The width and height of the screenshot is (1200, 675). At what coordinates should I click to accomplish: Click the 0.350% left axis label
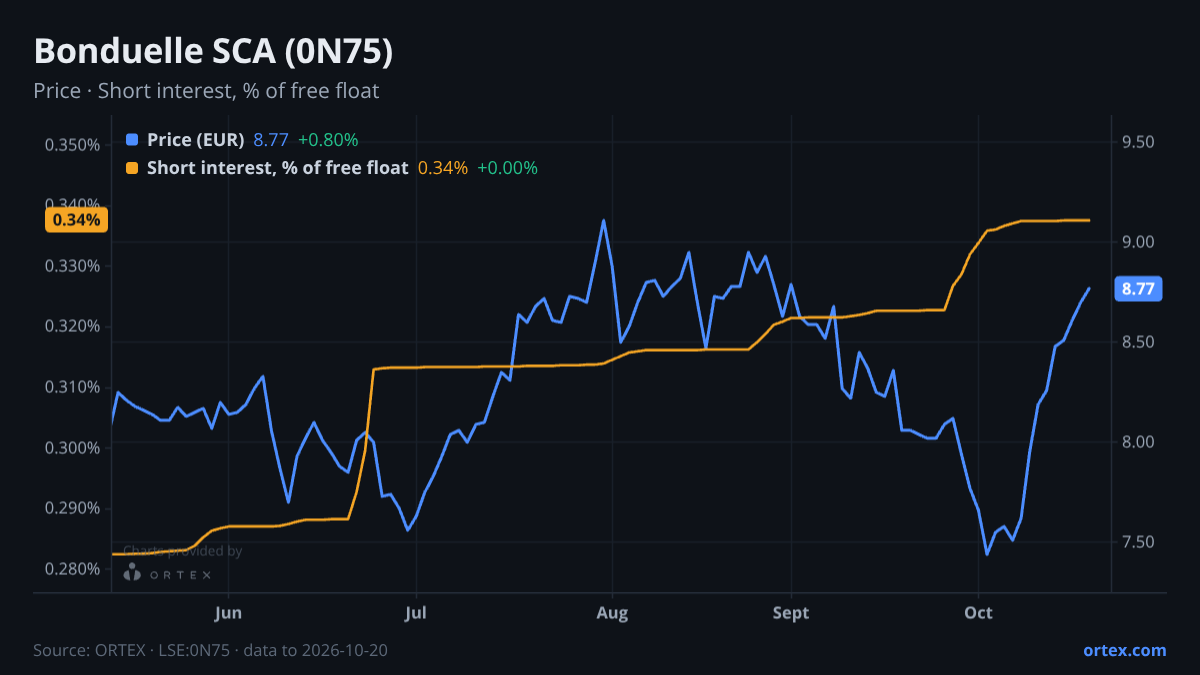click(x=72, y=144)
